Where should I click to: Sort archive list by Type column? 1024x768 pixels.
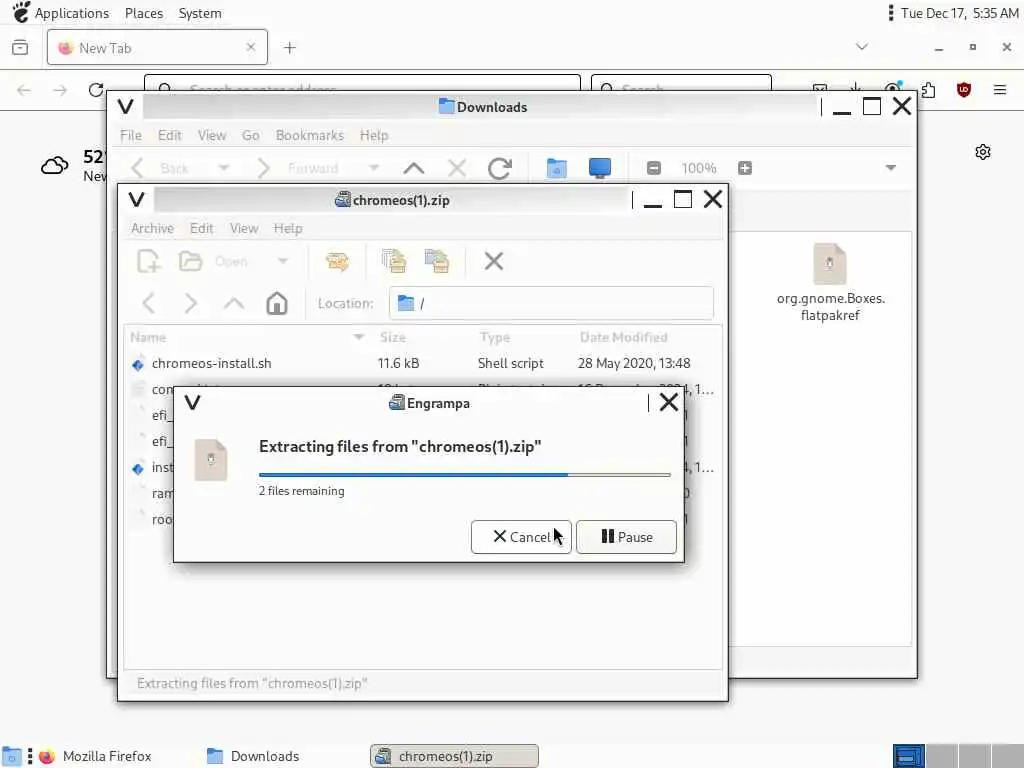tap(523, 337)
